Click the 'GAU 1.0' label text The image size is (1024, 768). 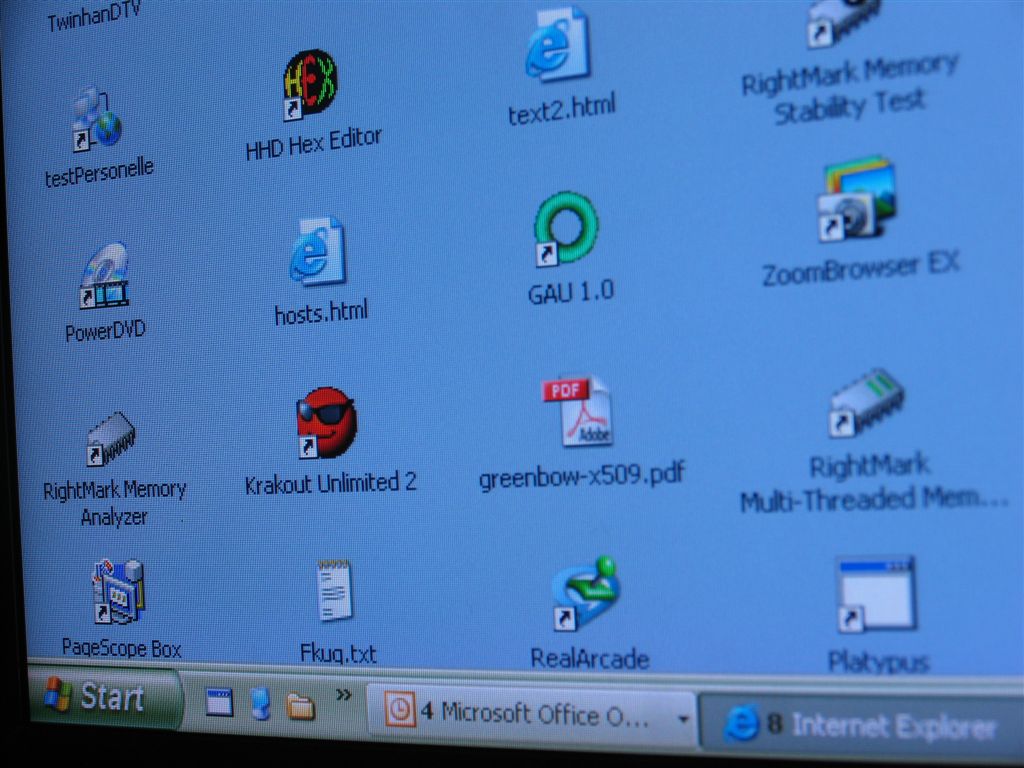pos(571,292)
